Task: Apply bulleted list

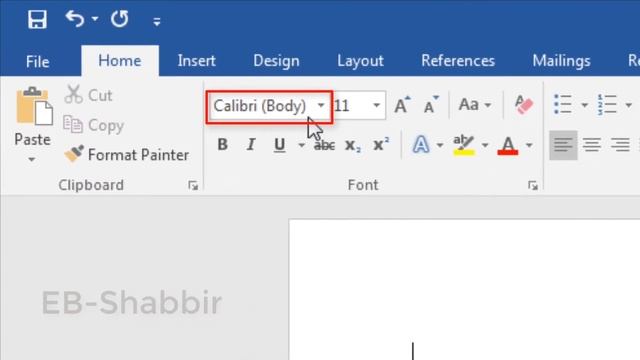Action: (563, 104)
